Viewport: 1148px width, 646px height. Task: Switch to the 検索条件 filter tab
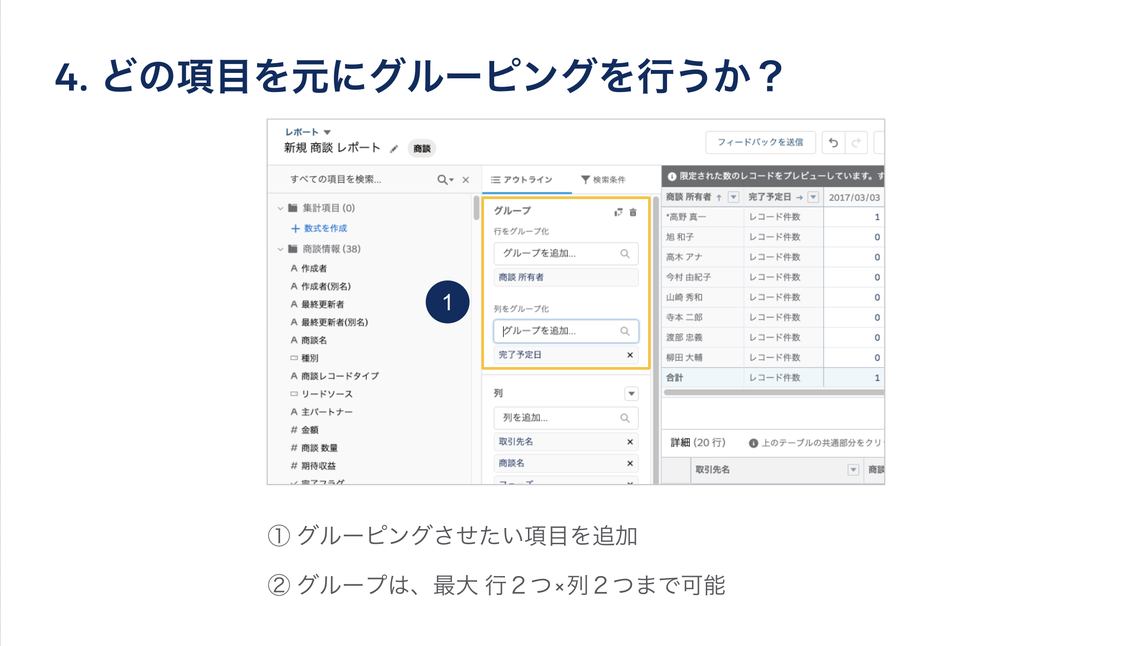coord(603,179)
